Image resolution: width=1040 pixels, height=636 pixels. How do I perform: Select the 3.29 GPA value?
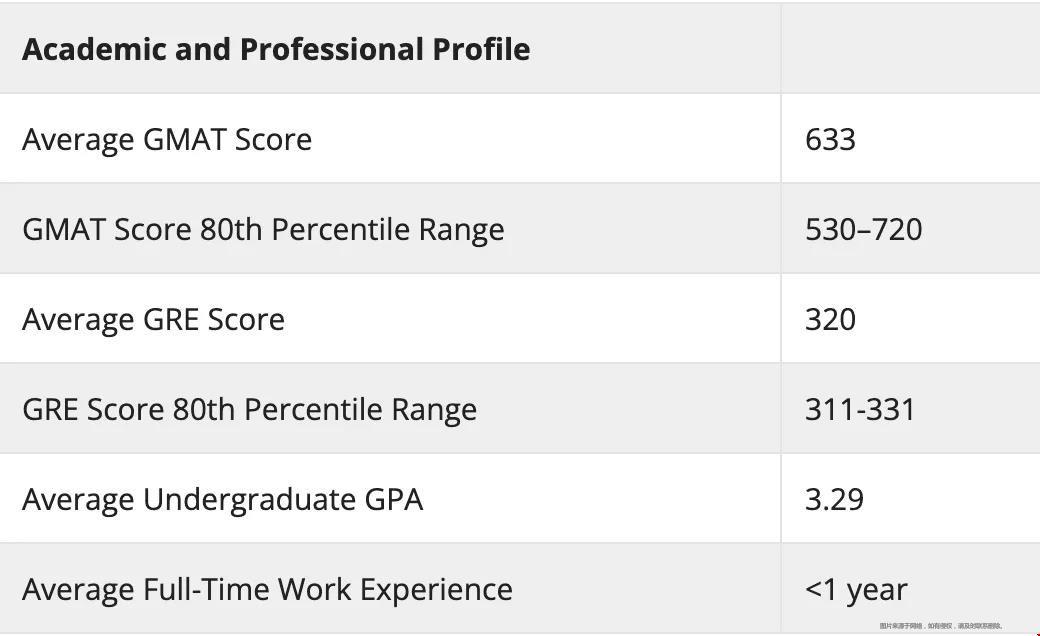(x=834, y=499)
